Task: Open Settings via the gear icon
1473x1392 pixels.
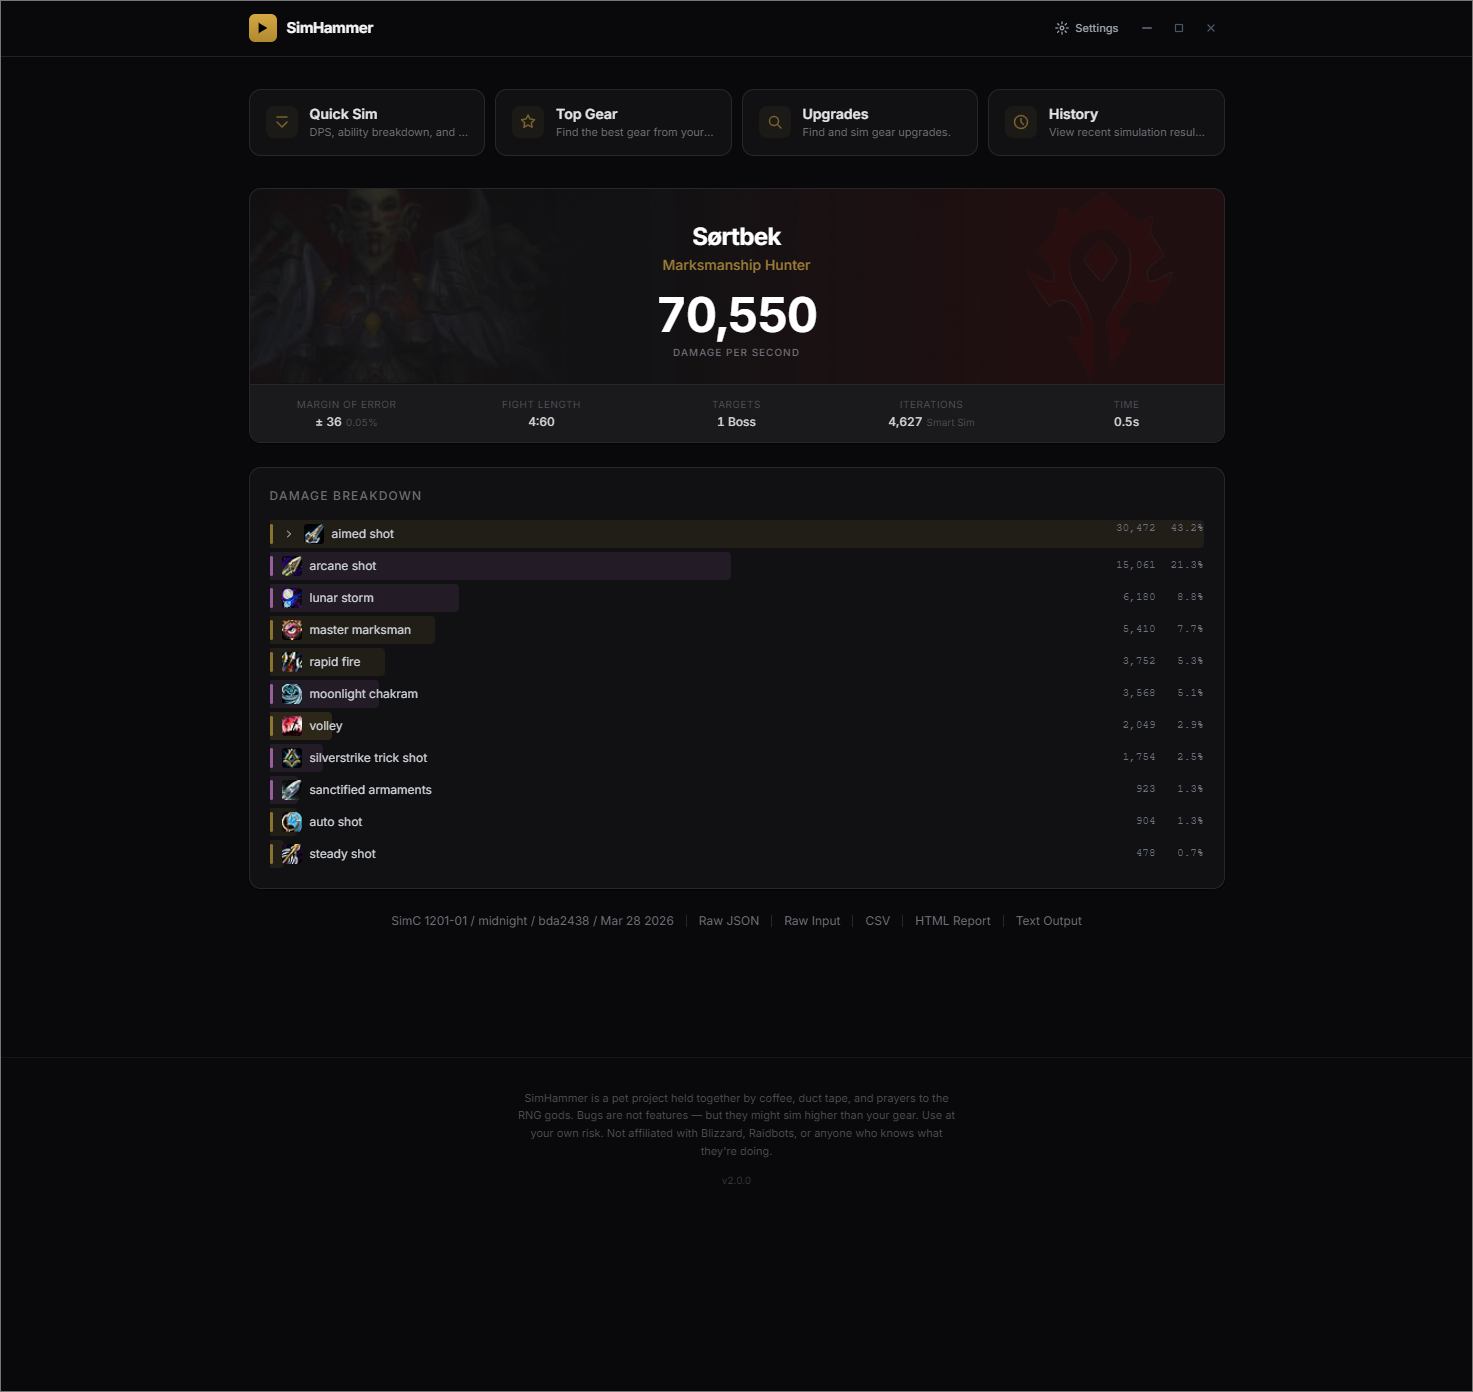Action: pos(1062,28)
